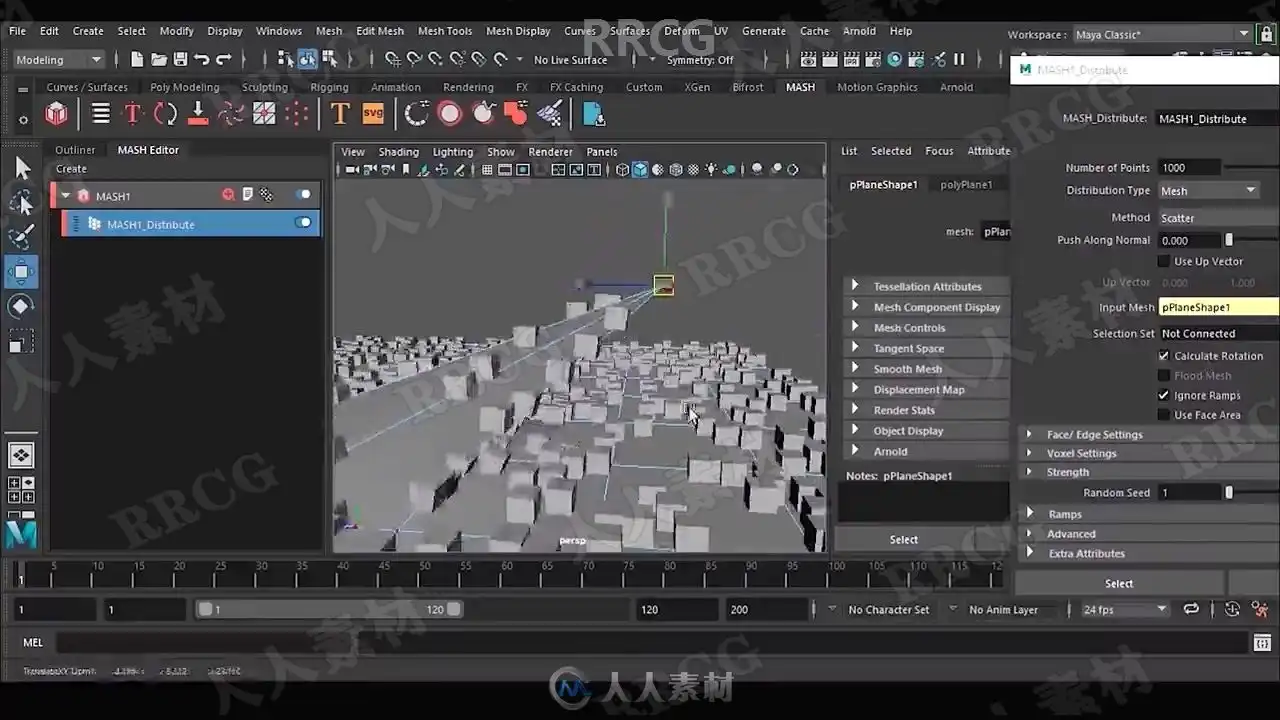
Task: Pick the Paint selection tool
Action: point(21,237)
